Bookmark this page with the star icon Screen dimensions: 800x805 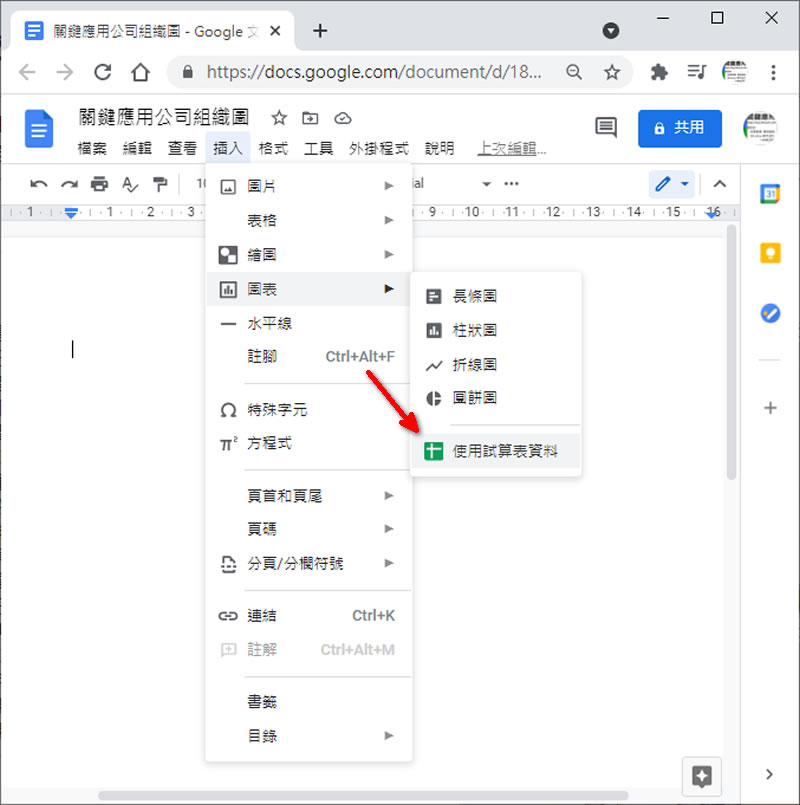pos(612,72)
